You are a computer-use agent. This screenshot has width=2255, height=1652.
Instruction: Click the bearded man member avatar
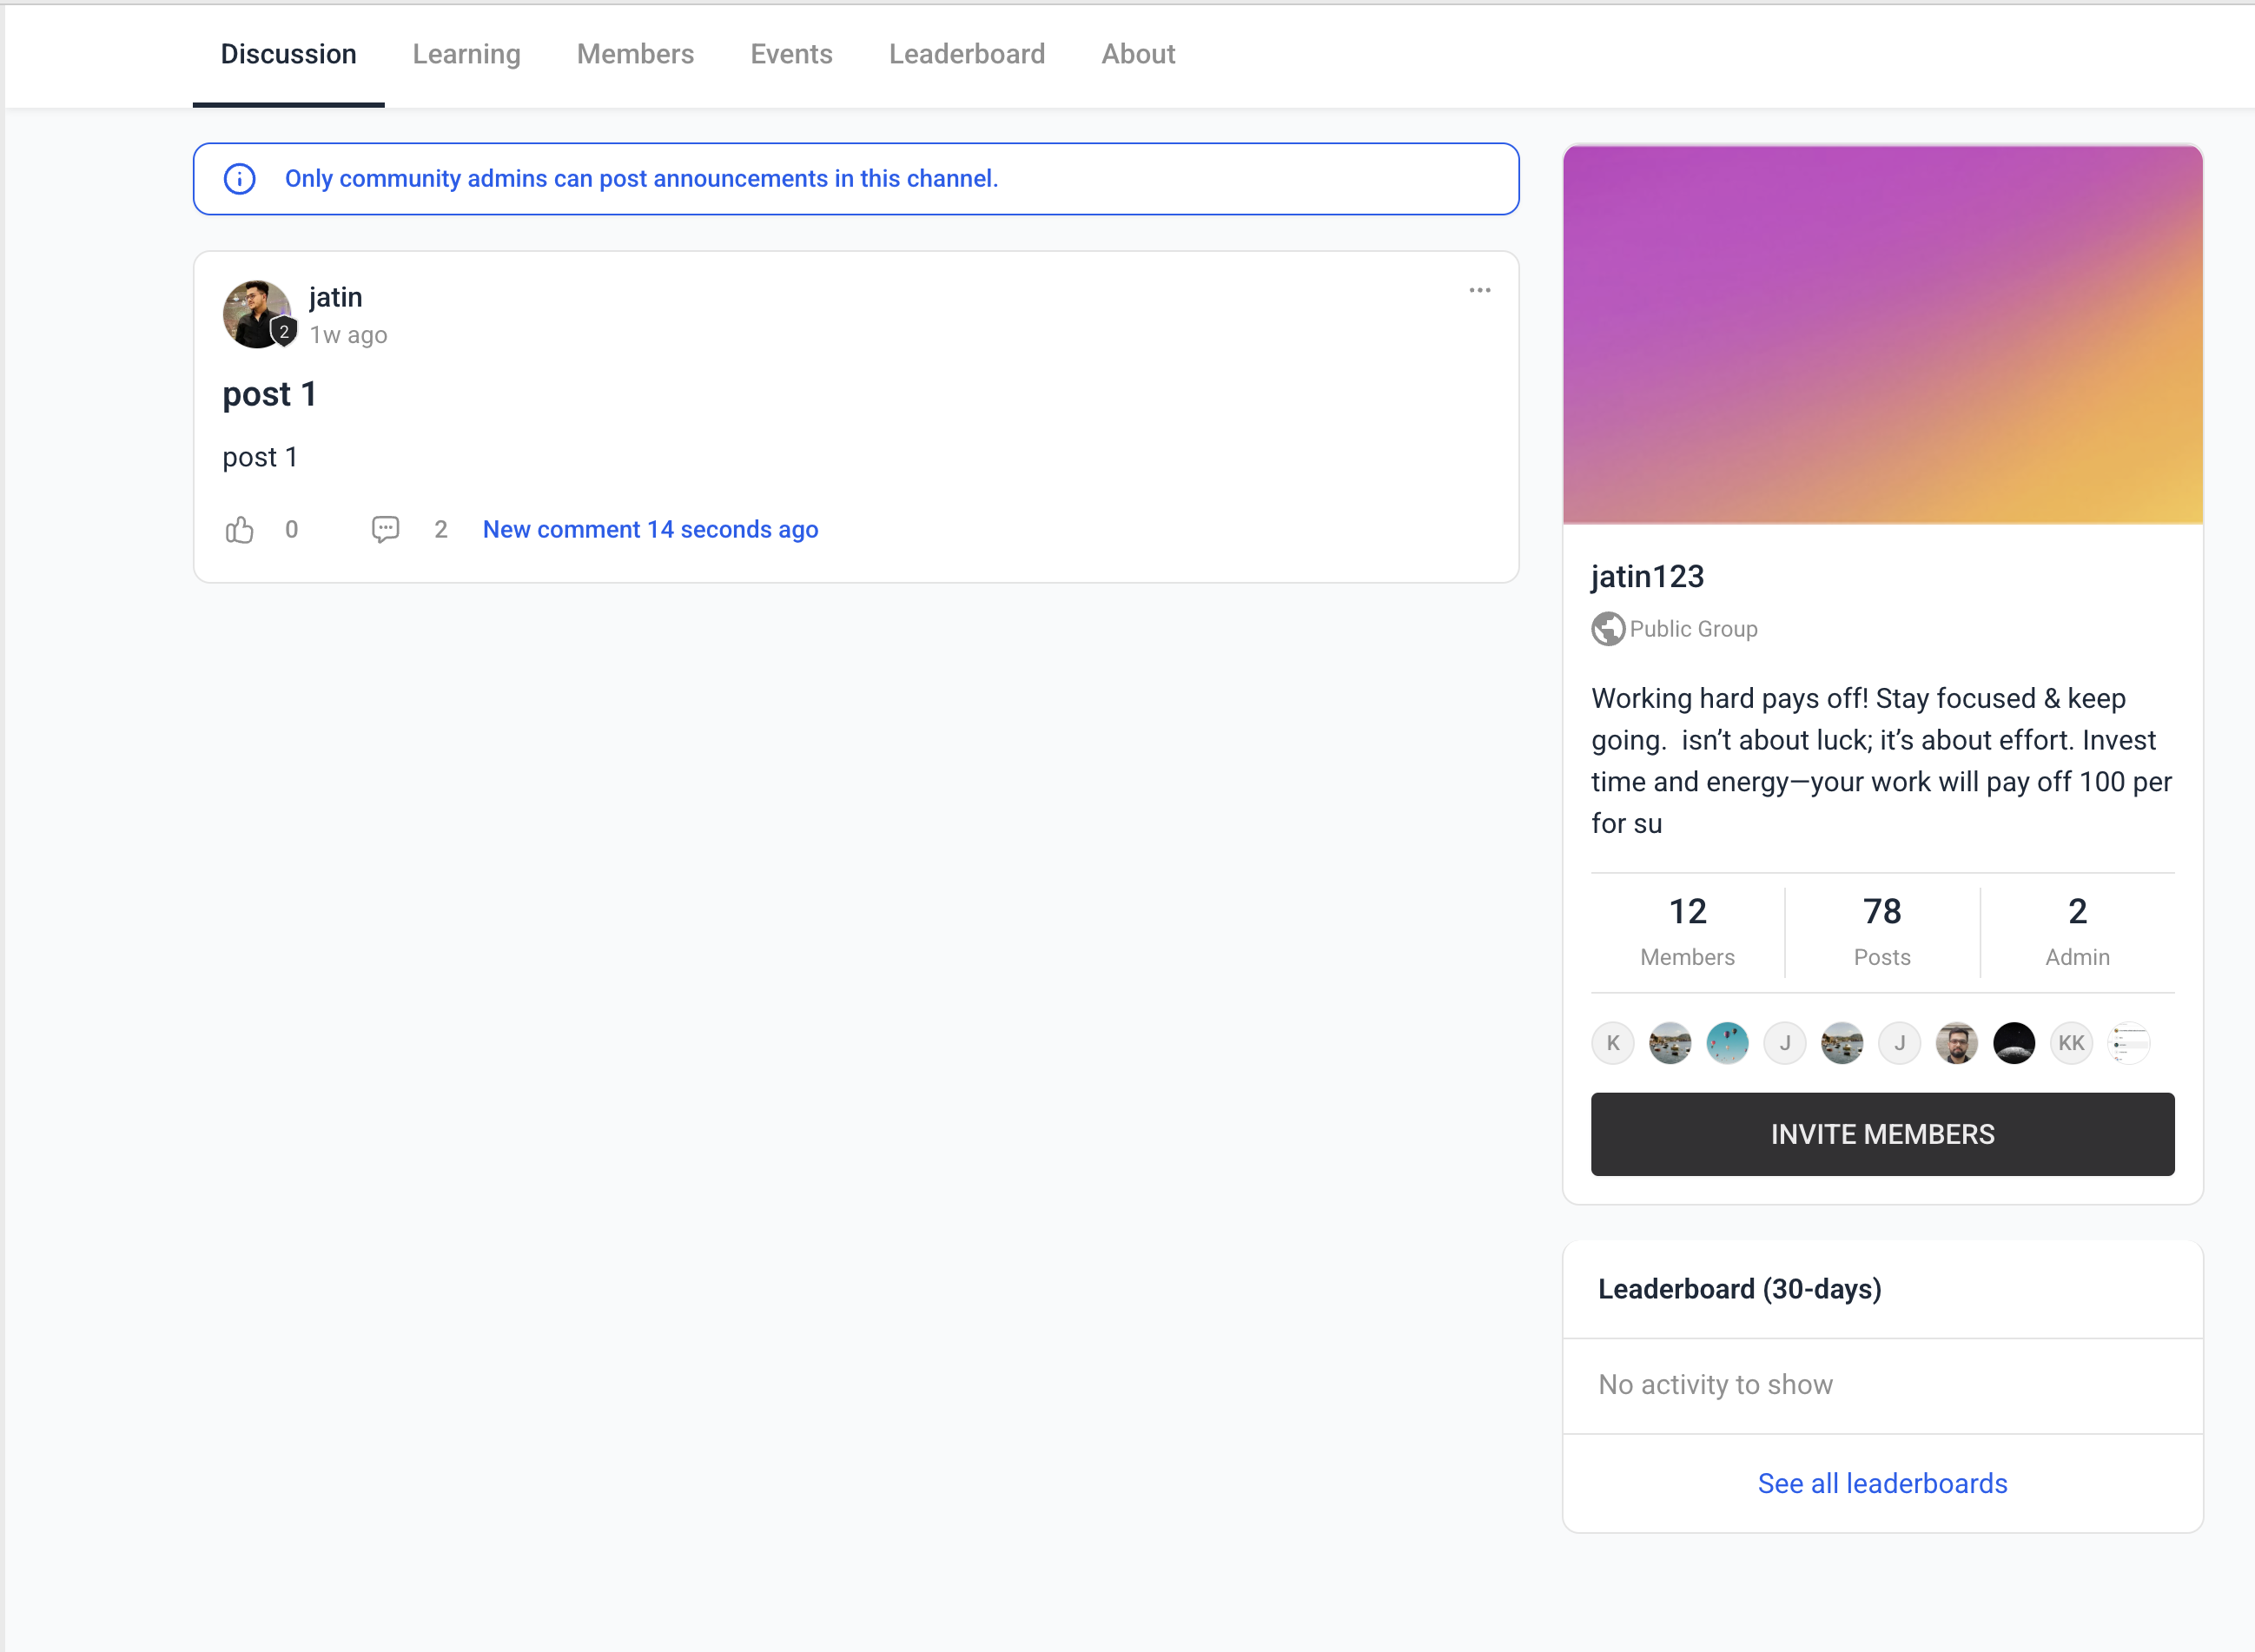point(1956,1043)
